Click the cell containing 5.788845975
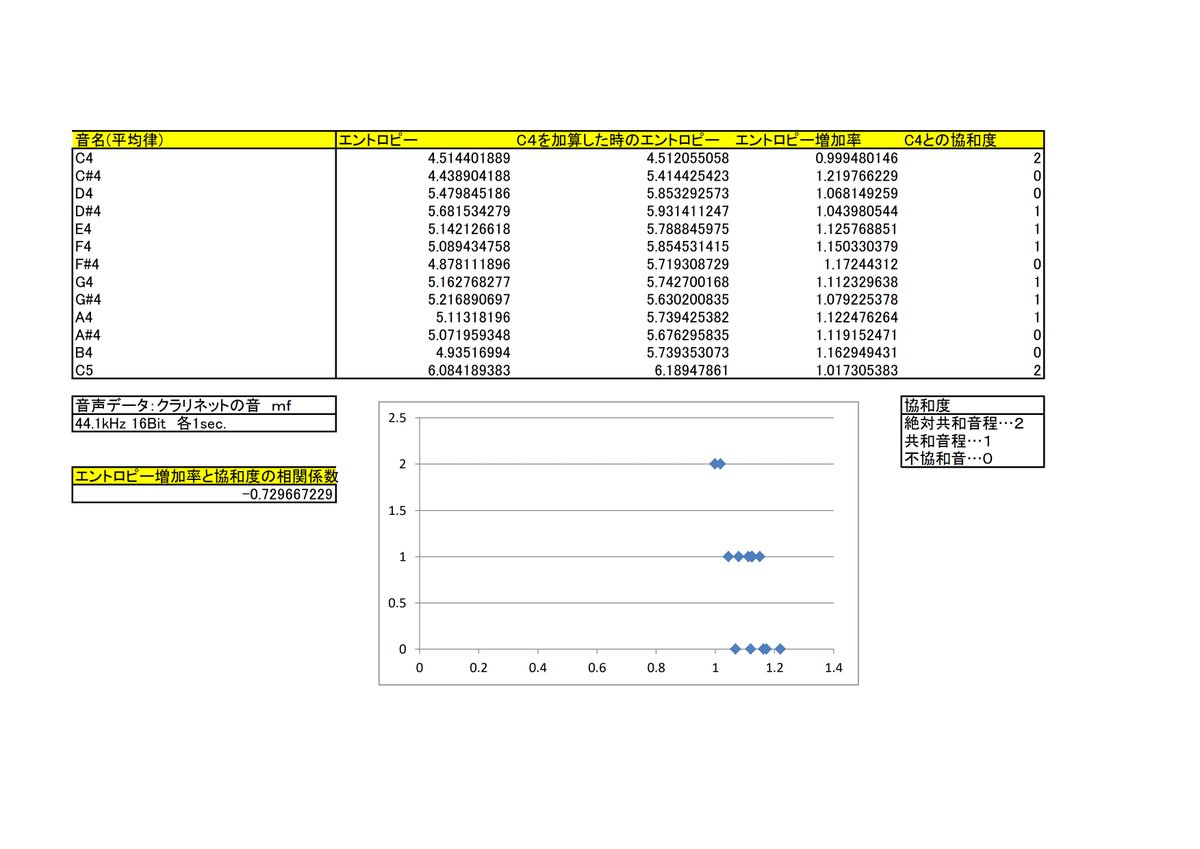This screenshot has width=1200, height=849. 688,229
